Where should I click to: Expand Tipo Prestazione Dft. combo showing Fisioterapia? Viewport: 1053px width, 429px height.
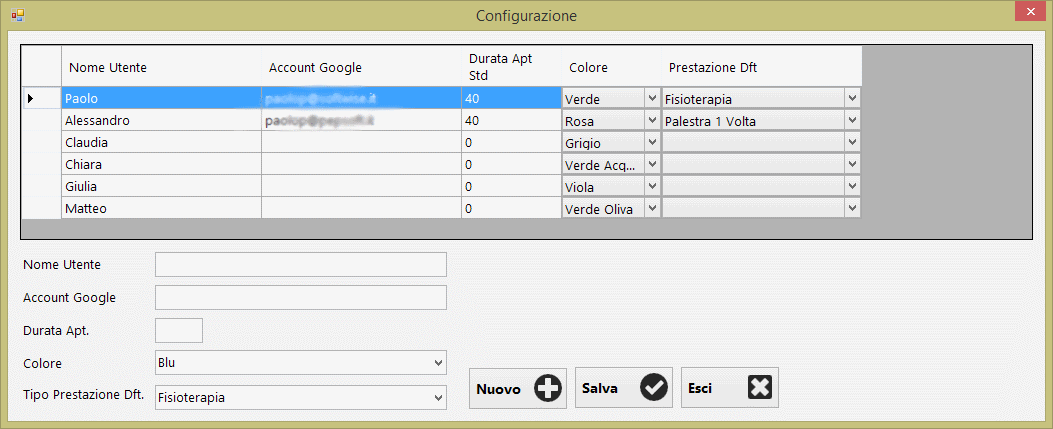tap(436, 397)
